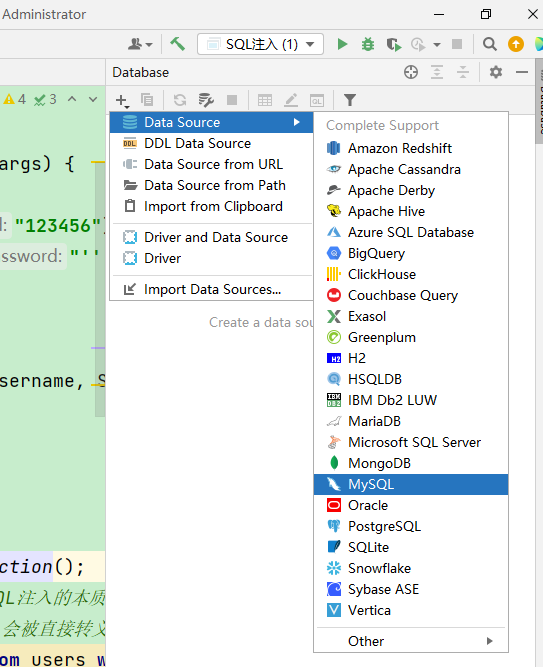
Task: Click the Build project hammer icon
Action: (x=177, y=44)
